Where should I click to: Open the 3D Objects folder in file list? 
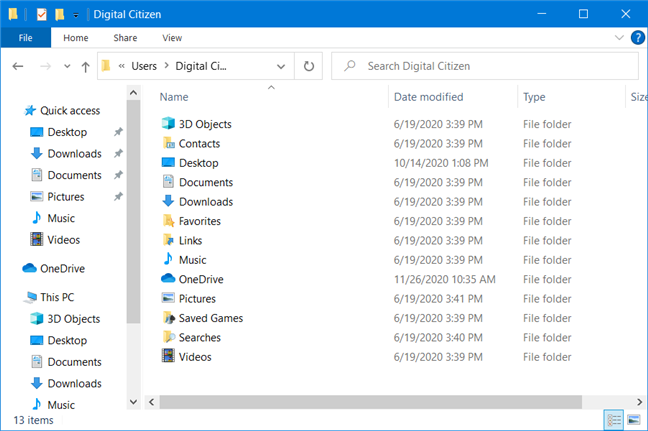tap(204, 124)
